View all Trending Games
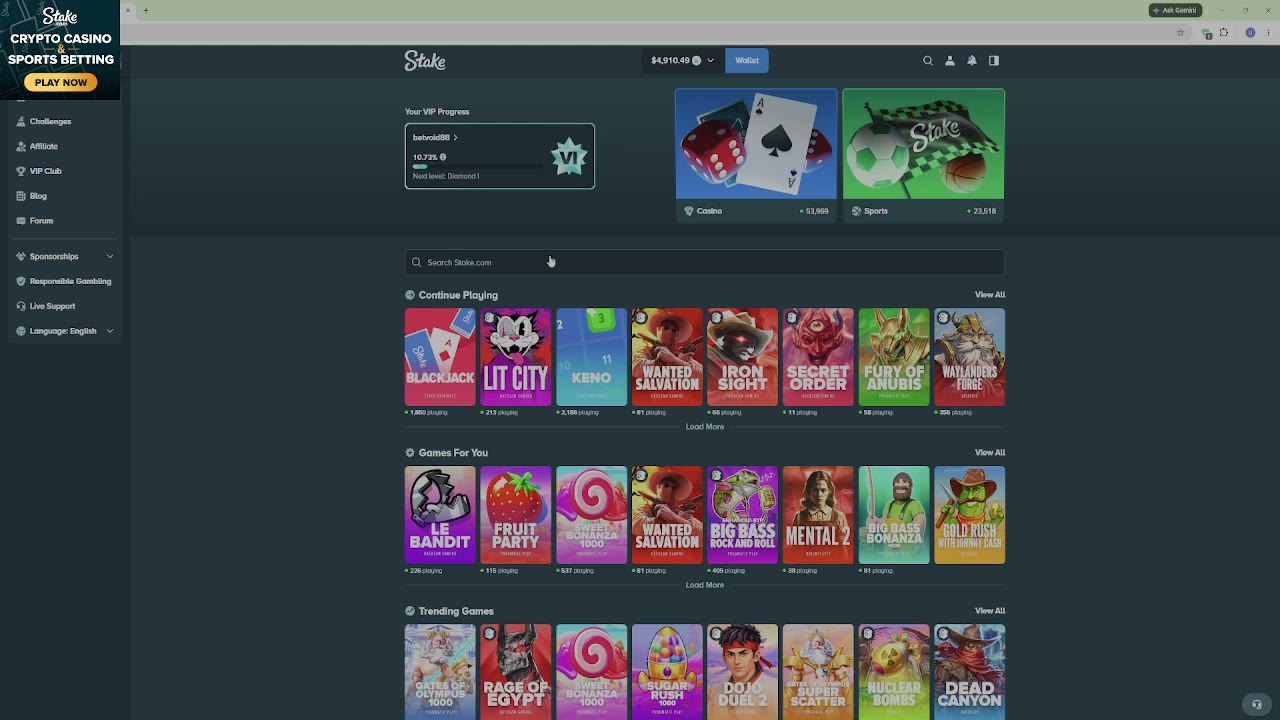The image size is (1280, 720). point(990,611)
